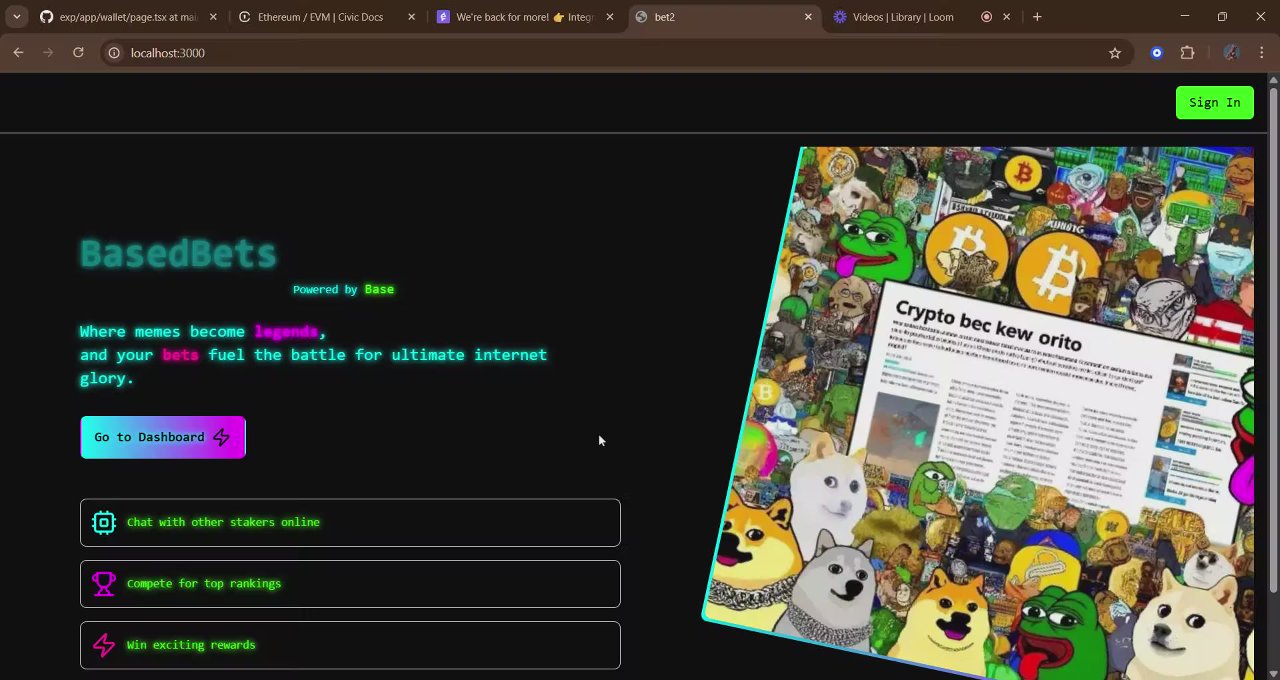Open the Chrome three-dot menu
The image size is (1280, 680).
[x=1261, y=53]
